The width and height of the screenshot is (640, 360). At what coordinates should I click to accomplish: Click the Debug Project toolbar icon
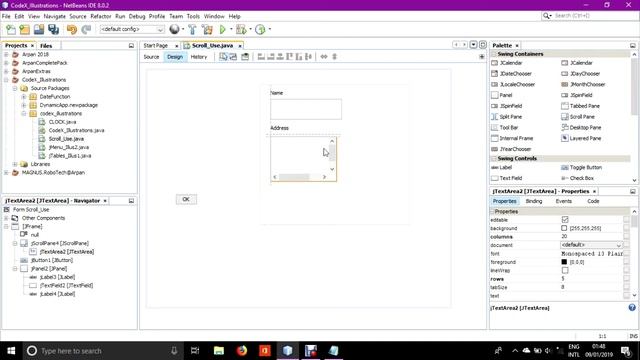click(241, 29)
